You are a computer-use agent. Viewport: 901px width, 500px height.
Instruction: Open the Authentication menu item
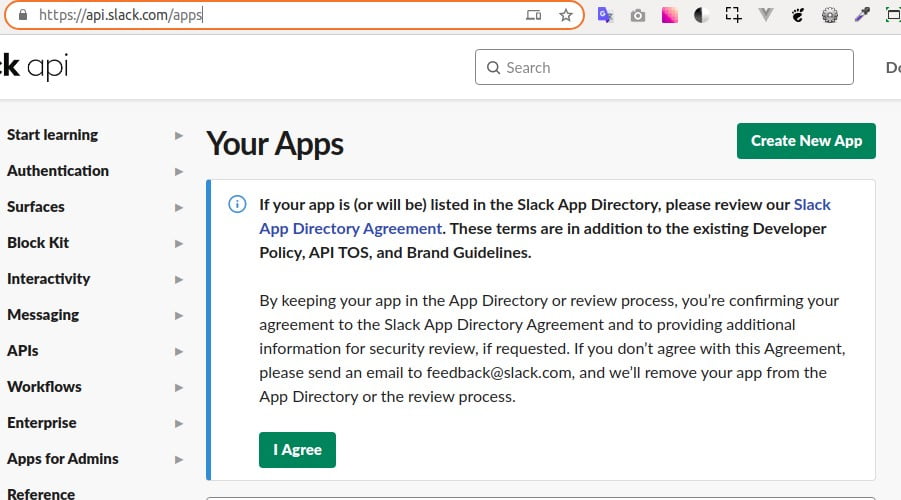tap(57, 171)
